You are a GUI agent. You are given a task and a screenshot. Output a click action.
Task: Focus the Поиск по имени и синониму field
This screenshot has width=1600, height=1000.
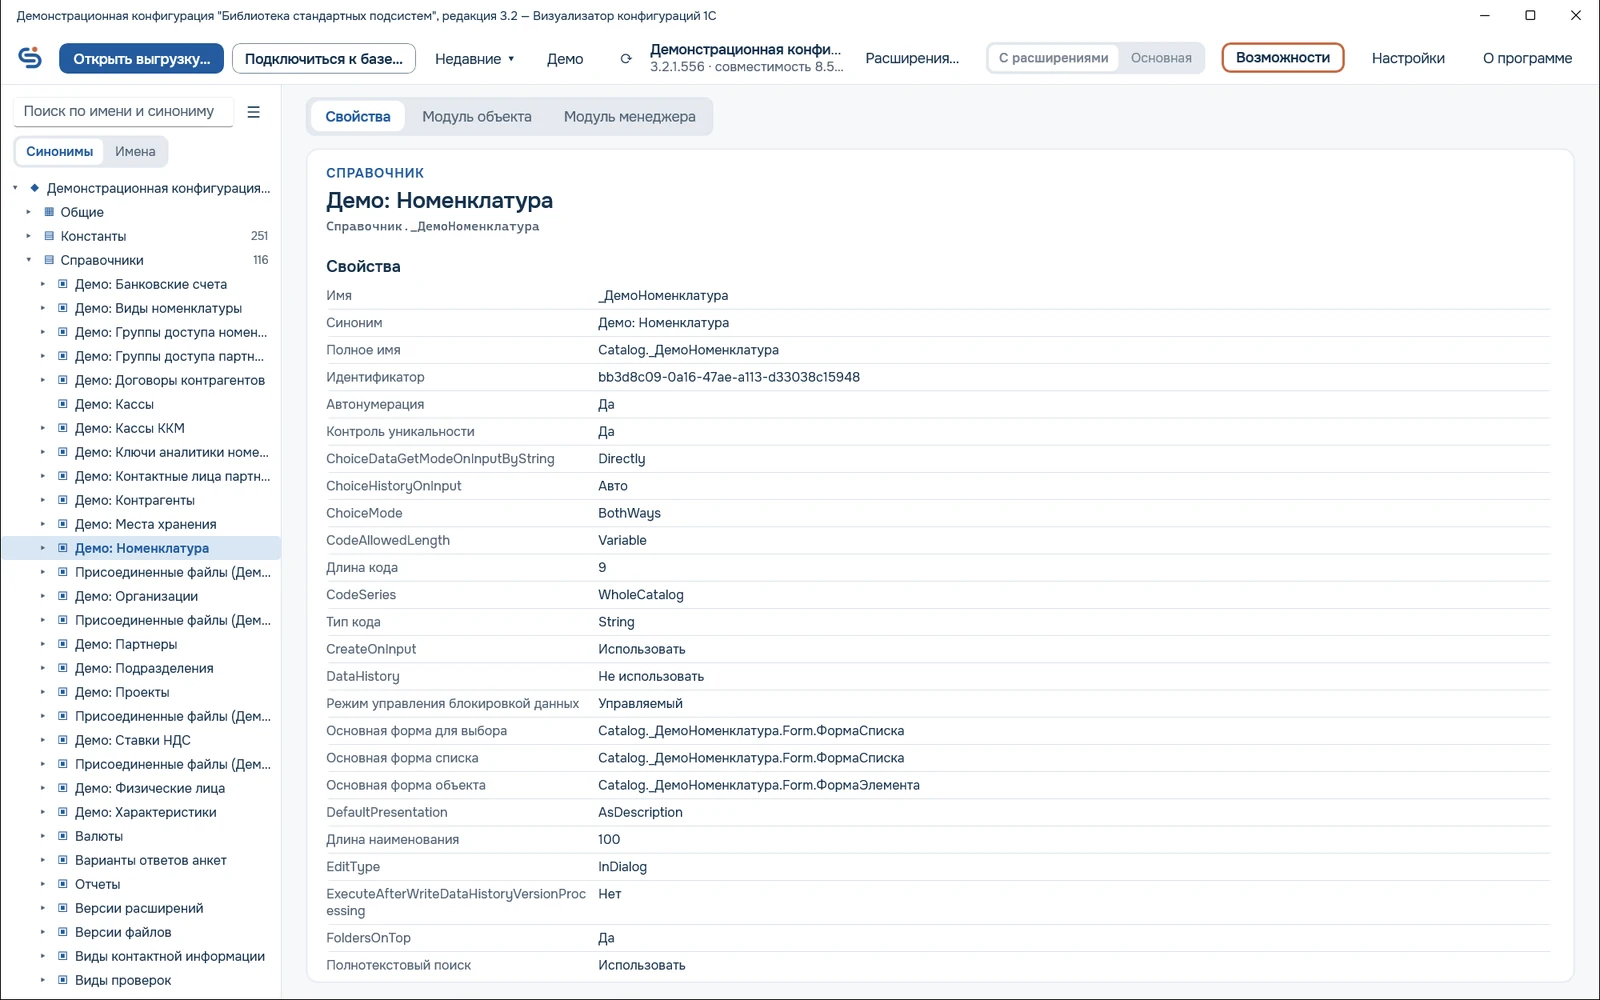tap(123, 112)
